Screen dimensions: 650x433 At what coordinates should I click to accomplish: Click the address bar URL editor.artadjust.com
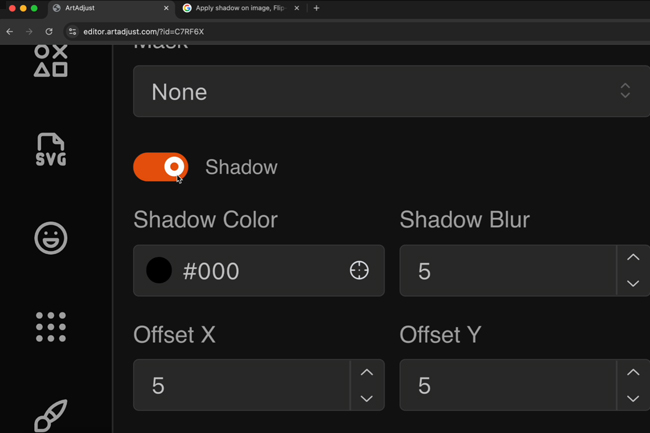tap(143, 32)
